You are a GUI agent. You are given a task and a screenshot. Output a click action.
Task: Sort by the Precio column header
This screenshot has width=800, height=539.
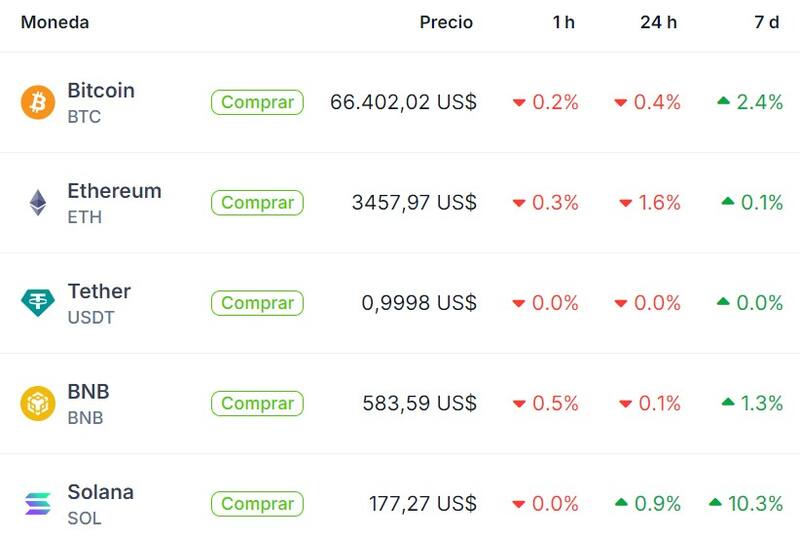click(x=446, y=22)
